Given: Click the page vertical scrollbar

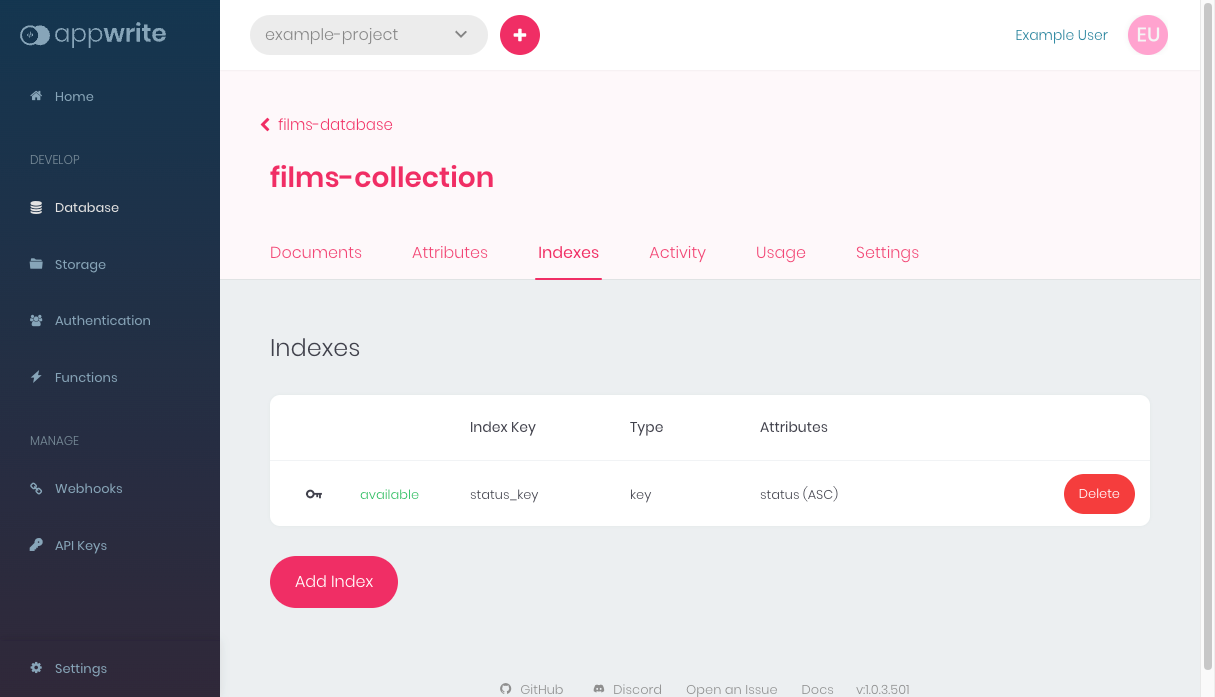Looking at the screenshot, I should (x=1207, y=340).
